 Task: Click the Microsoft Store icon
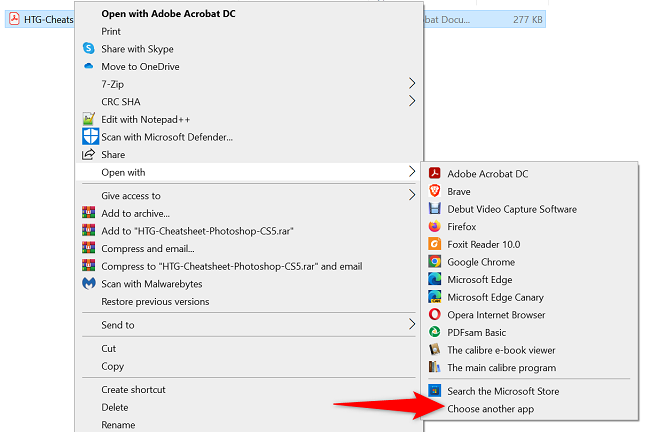click(x=434, y=391)
